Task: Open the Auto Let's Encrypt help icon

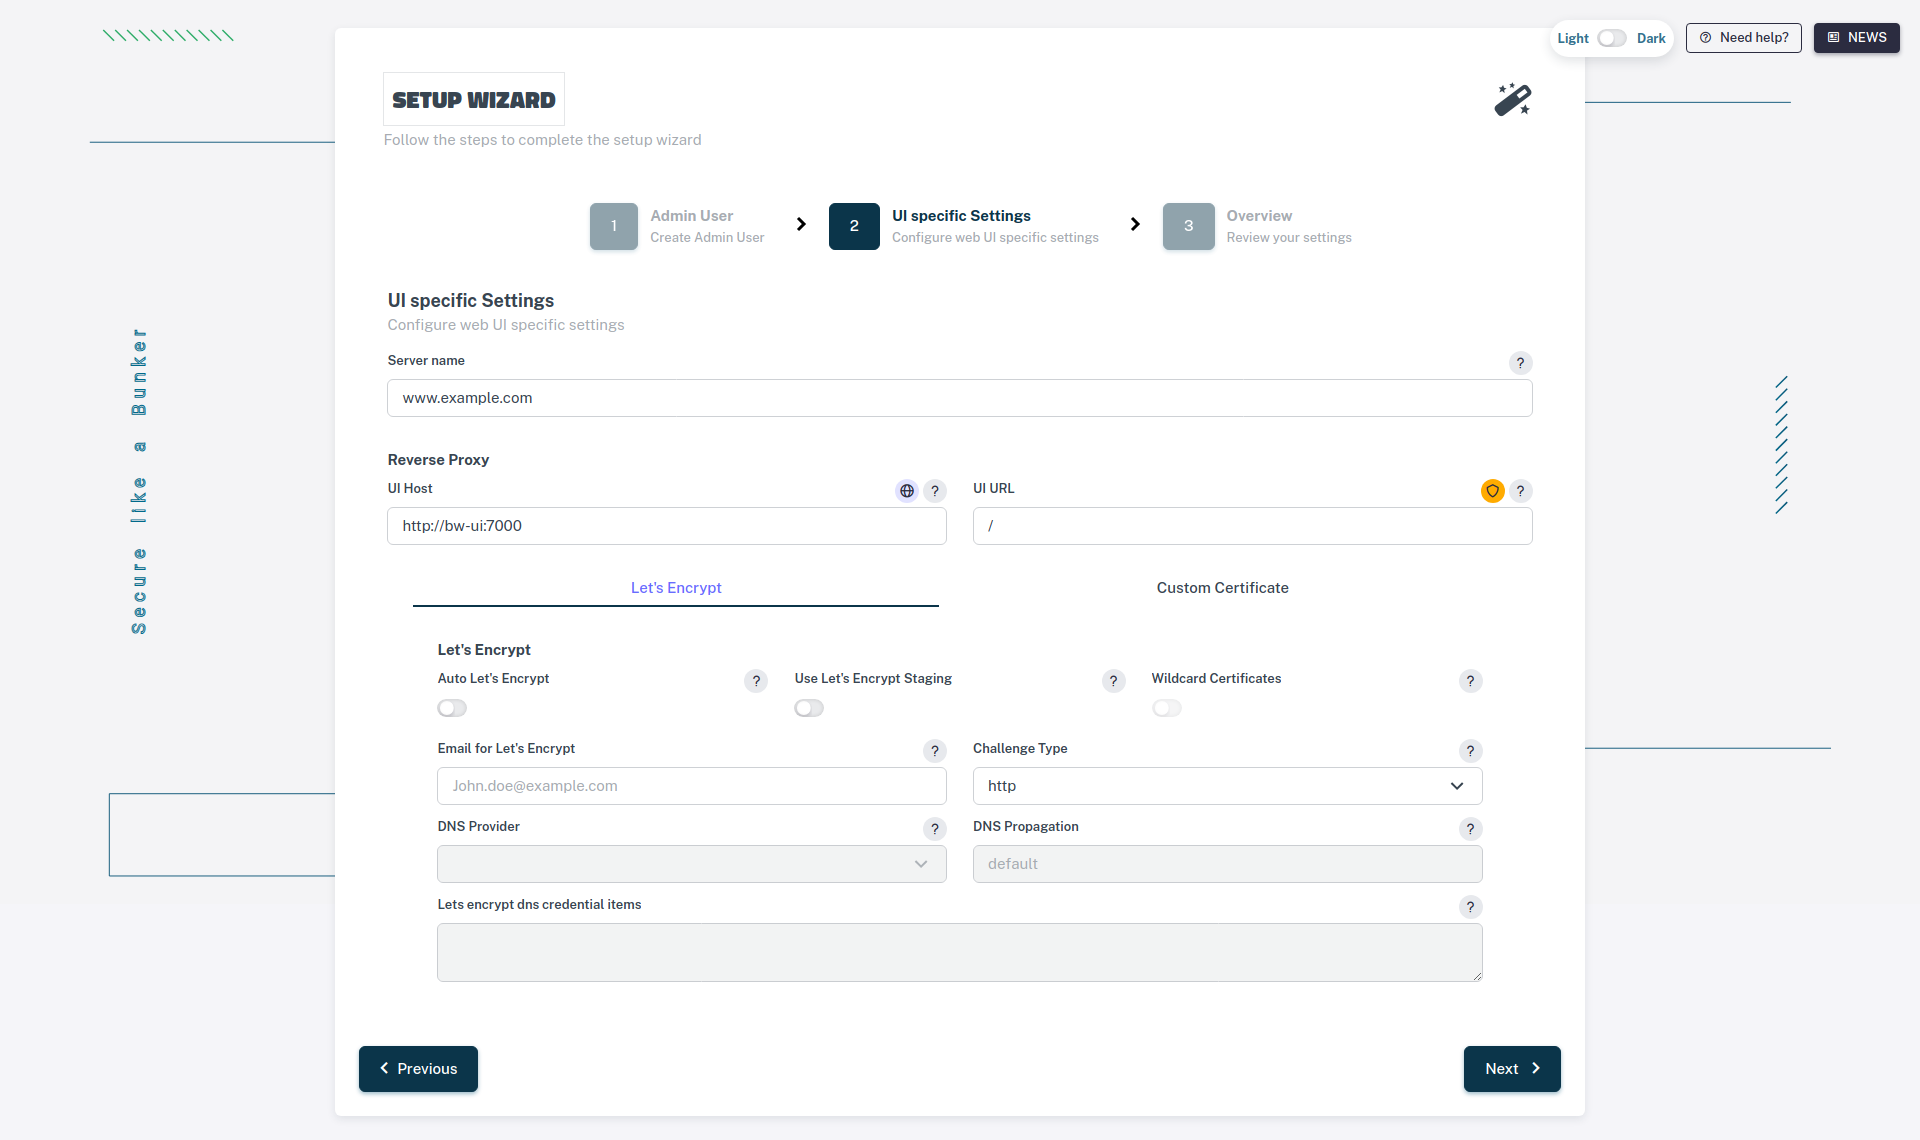Action: pyautogui.click(x=756, y=681)
